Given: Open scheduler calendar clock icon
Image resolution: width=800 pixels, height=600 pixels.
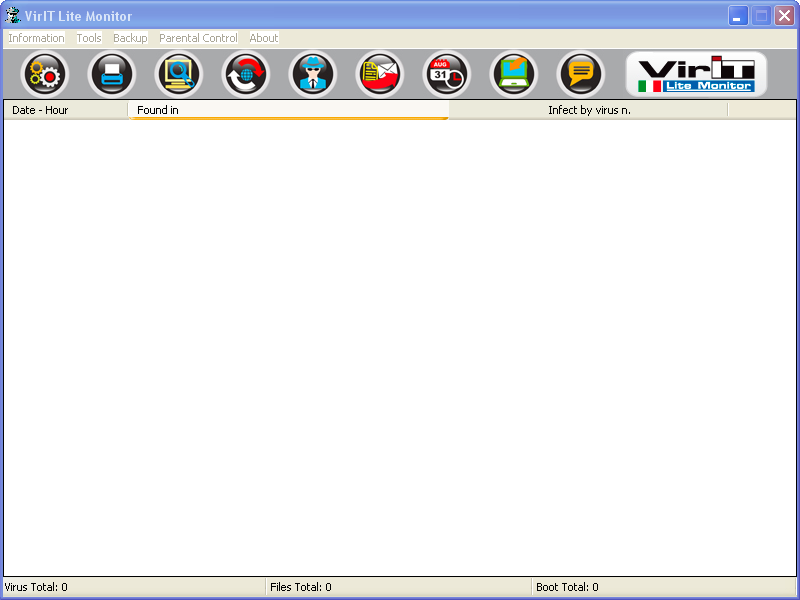Looking at the screenshot, I should click(446, 74).
